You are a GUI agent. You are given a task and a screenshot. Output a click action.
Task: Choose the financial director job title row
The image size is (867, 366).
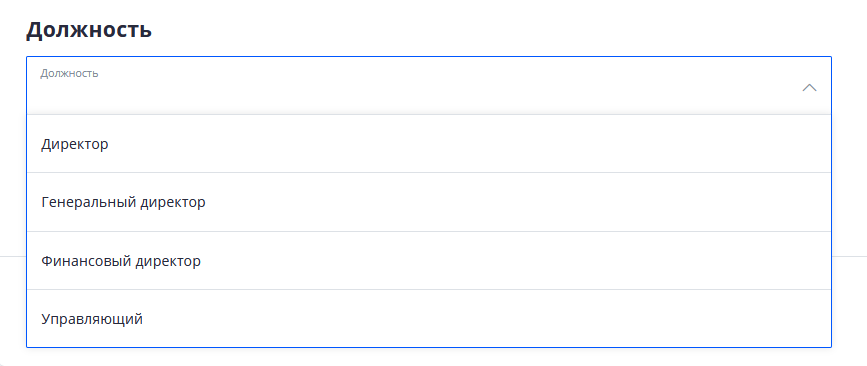[x=429, y=260]
